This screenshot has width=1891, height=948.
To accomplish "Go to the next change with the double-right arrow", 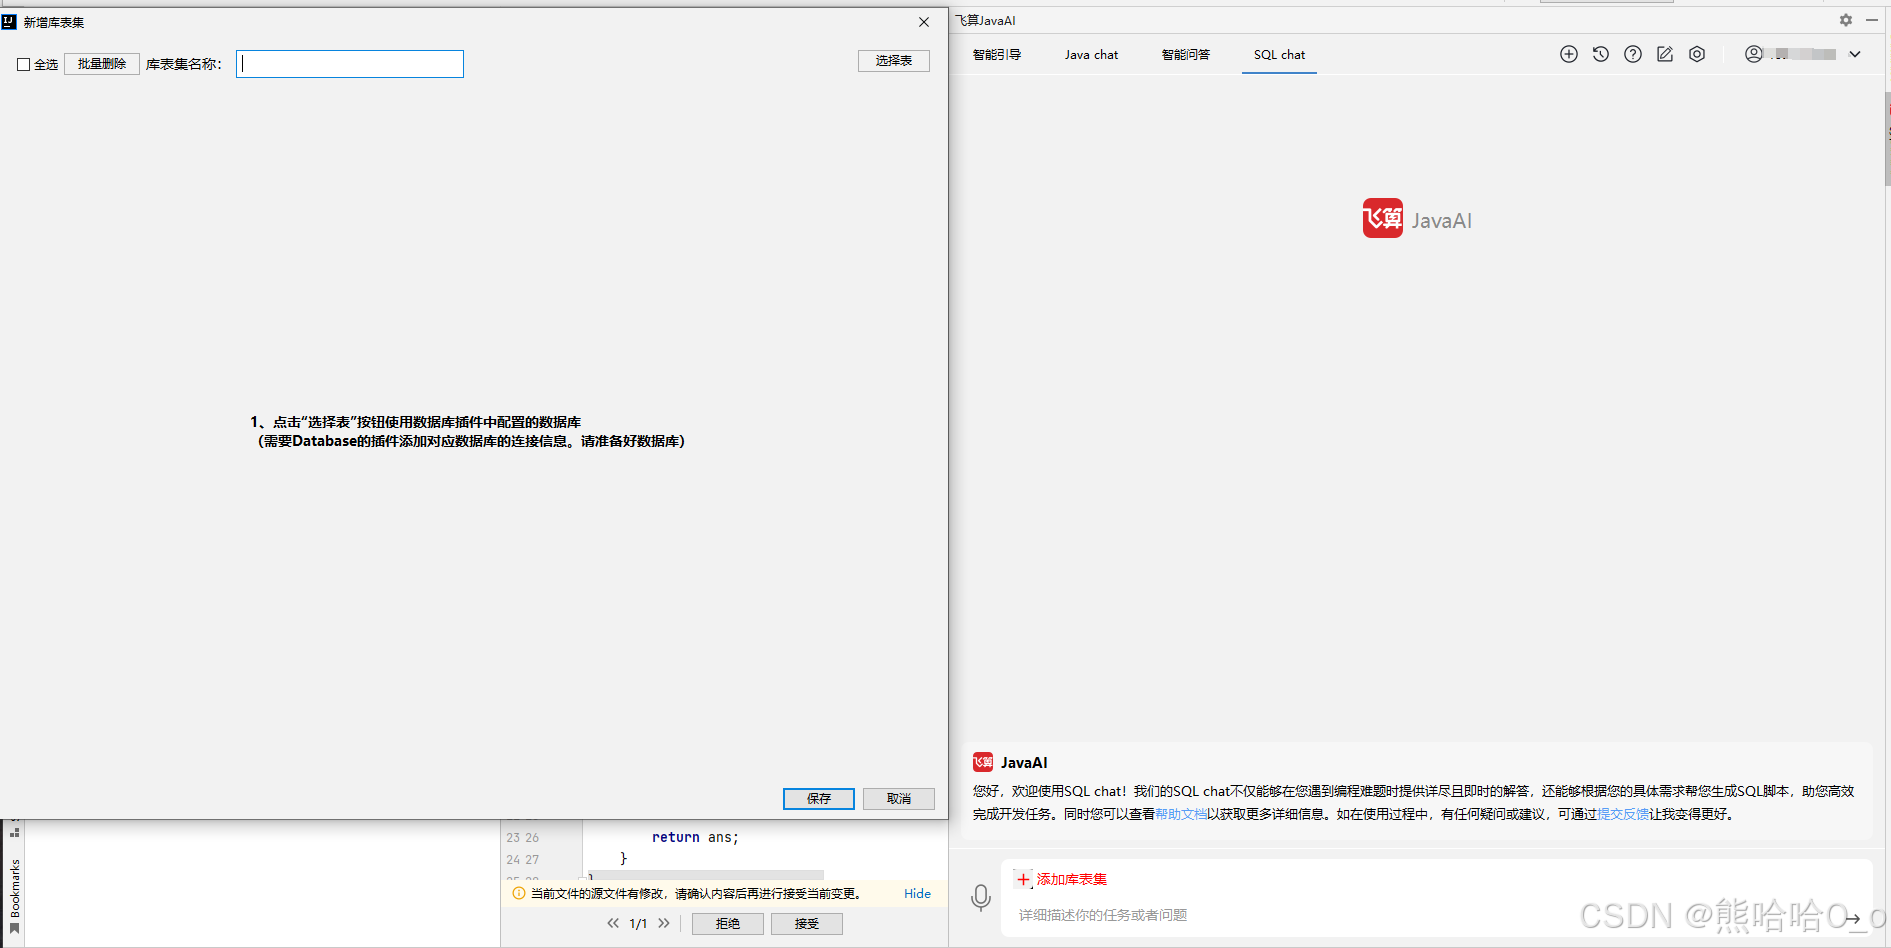I will pyautogui.click(x=664, y=923).
